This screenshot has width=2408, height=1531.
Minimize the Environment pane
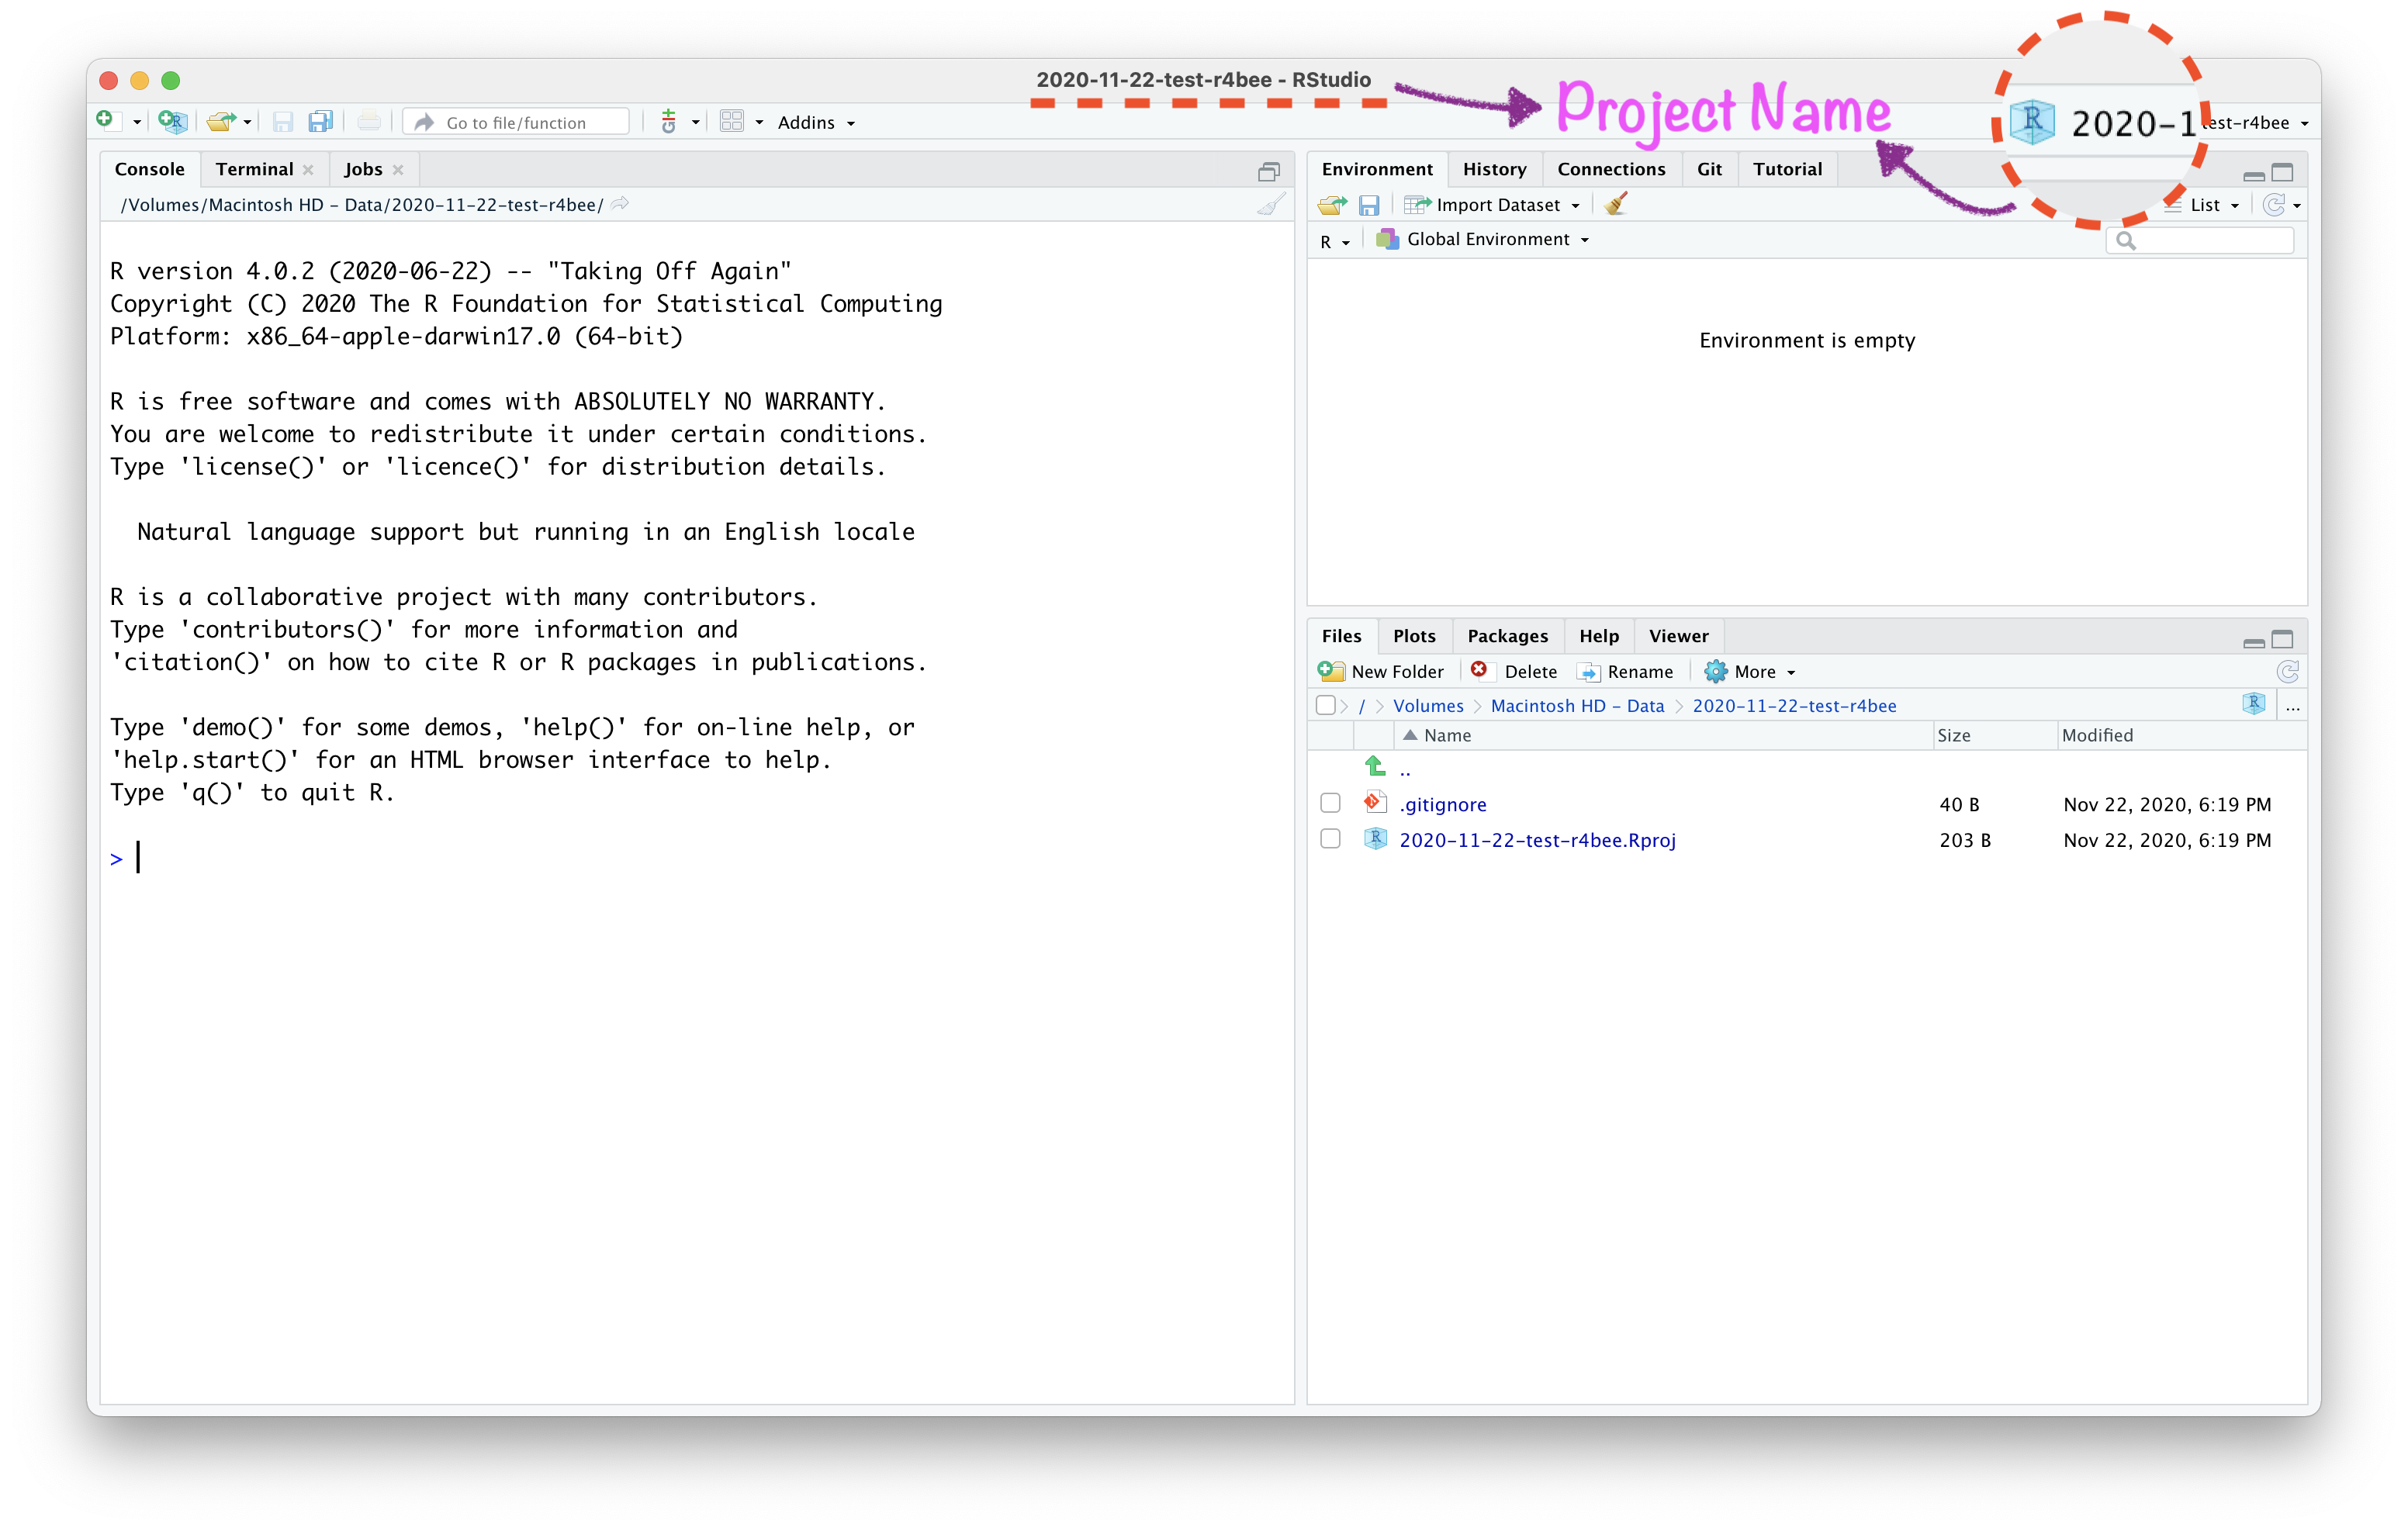pyautogui.click(x=2254, y=175)
